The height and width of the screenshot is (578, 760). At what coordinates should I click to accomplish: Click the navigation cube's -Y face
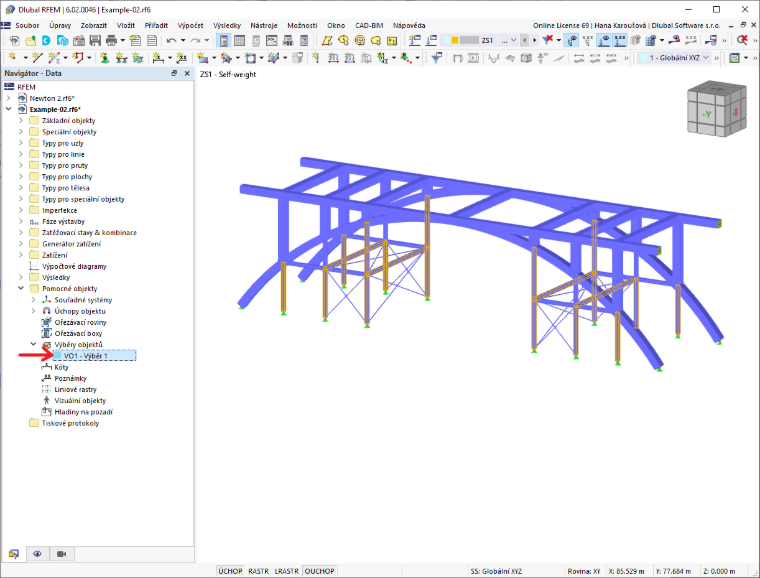point(707,114)
